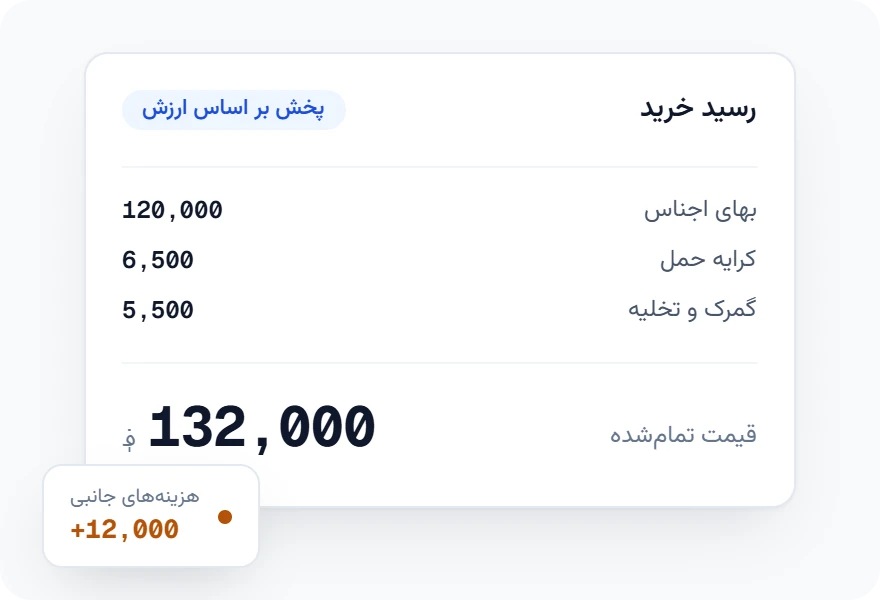The width and height of the screenshot is (880, 600).
Task: Select the 5,500 customs amount
Action: (158, 310)
